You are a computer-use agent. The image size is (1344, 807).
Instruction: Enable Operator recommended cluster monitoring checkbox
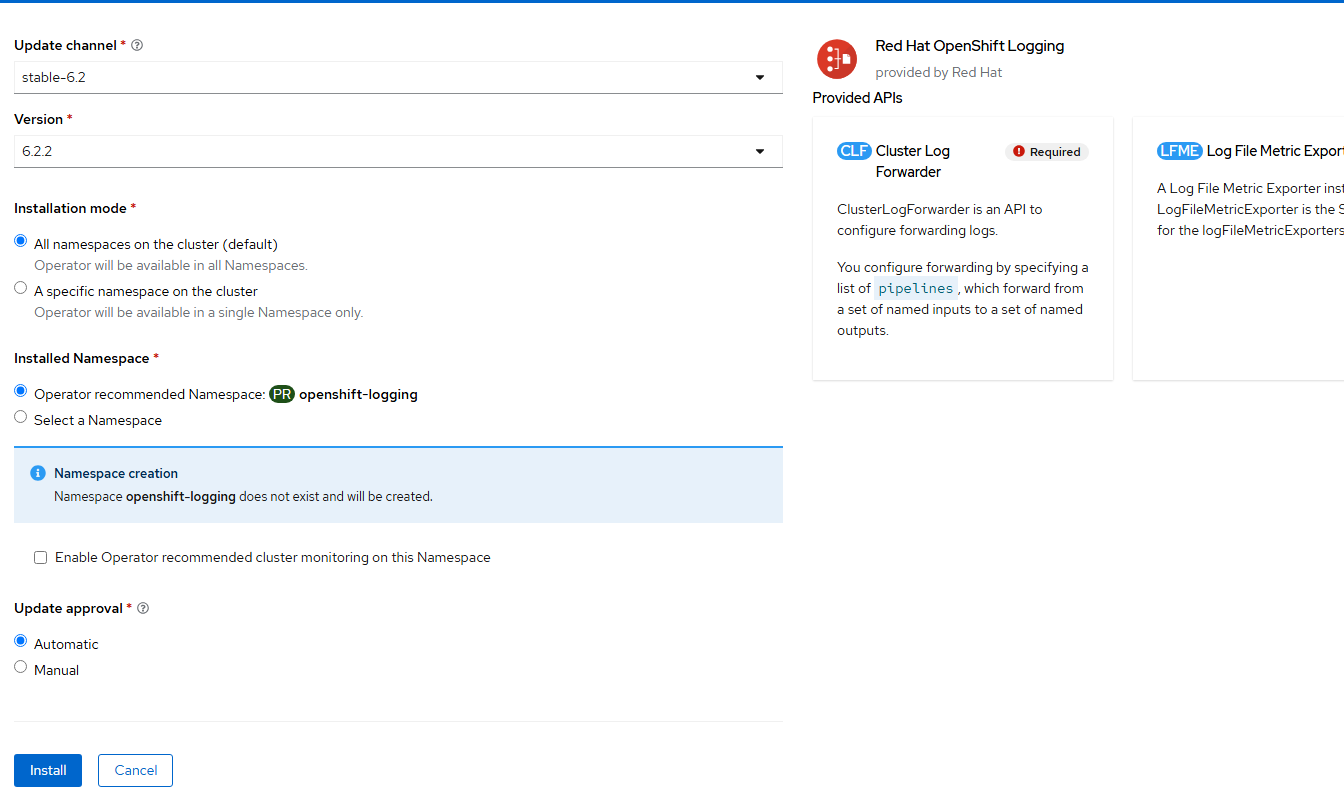[41, 558]
